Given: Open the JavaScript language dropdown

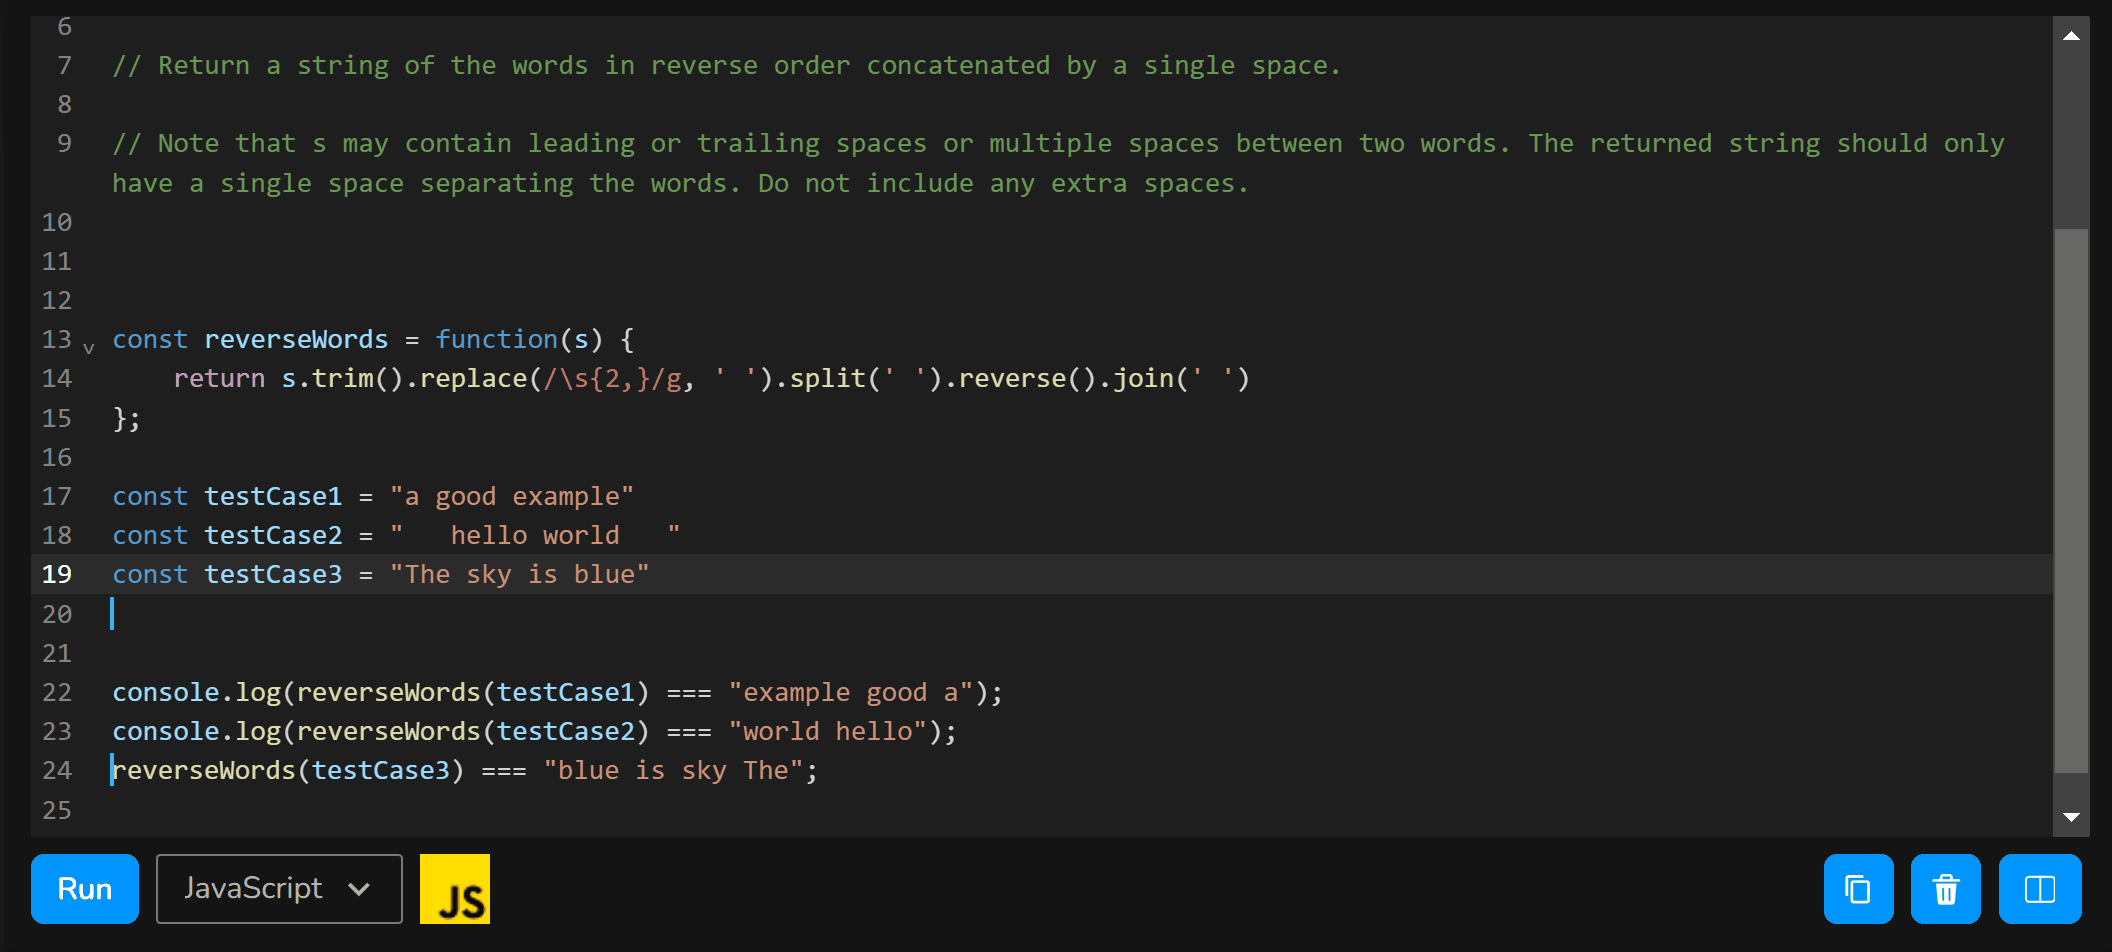Looking at the screenshot, I should (279, 888).
